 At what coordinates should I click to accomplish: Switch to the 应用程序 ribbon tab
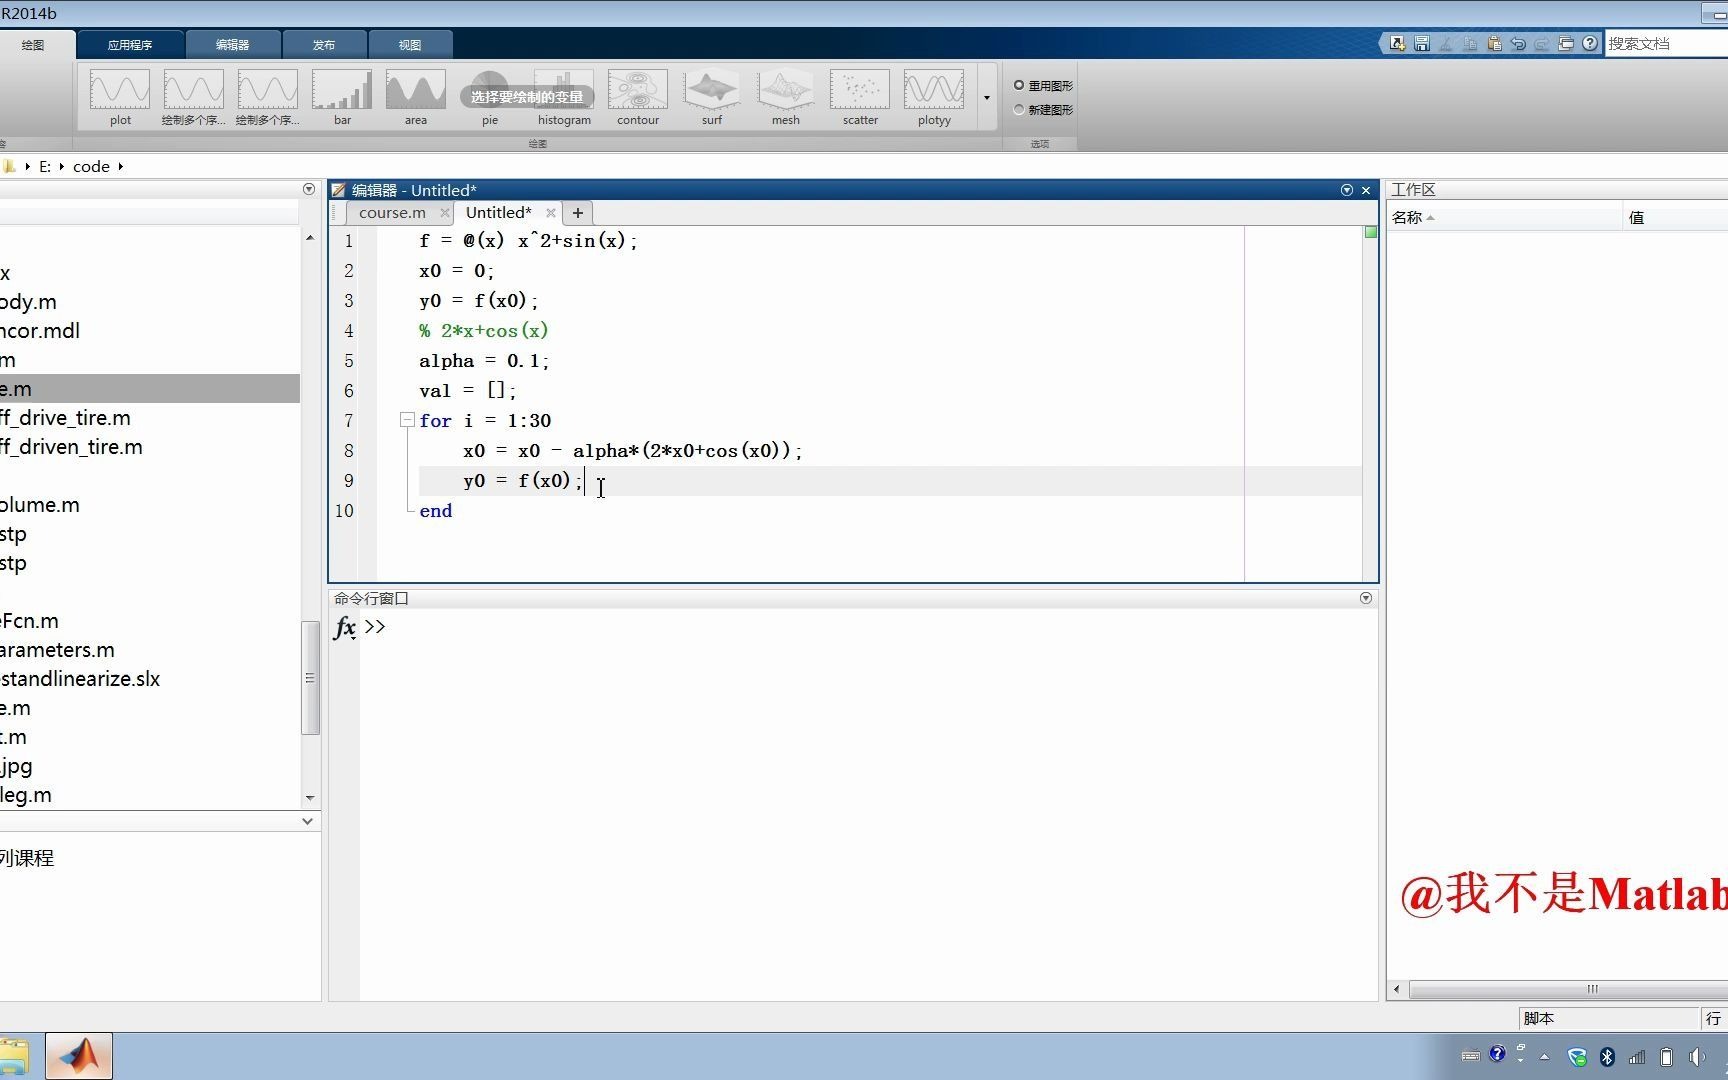click(130, 45)
